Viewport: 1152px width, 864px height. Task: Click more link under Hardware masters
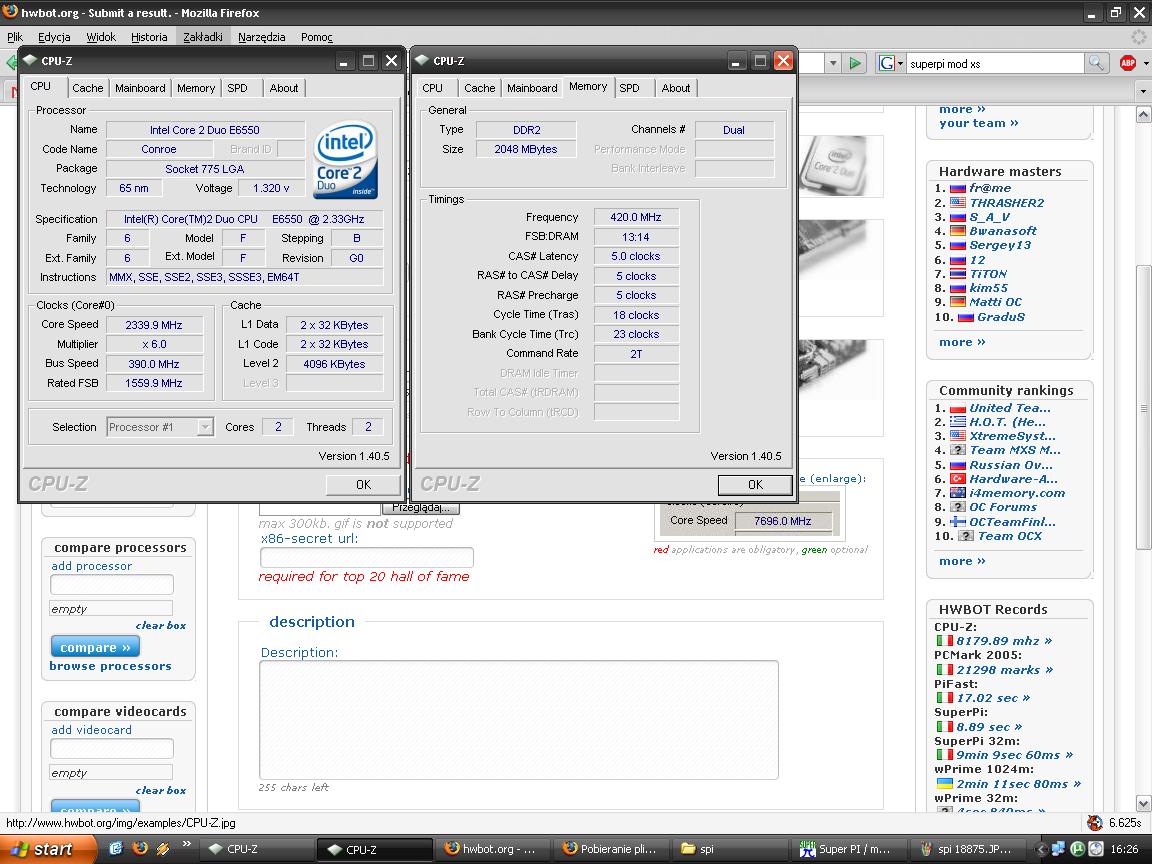tap(962, 342)
